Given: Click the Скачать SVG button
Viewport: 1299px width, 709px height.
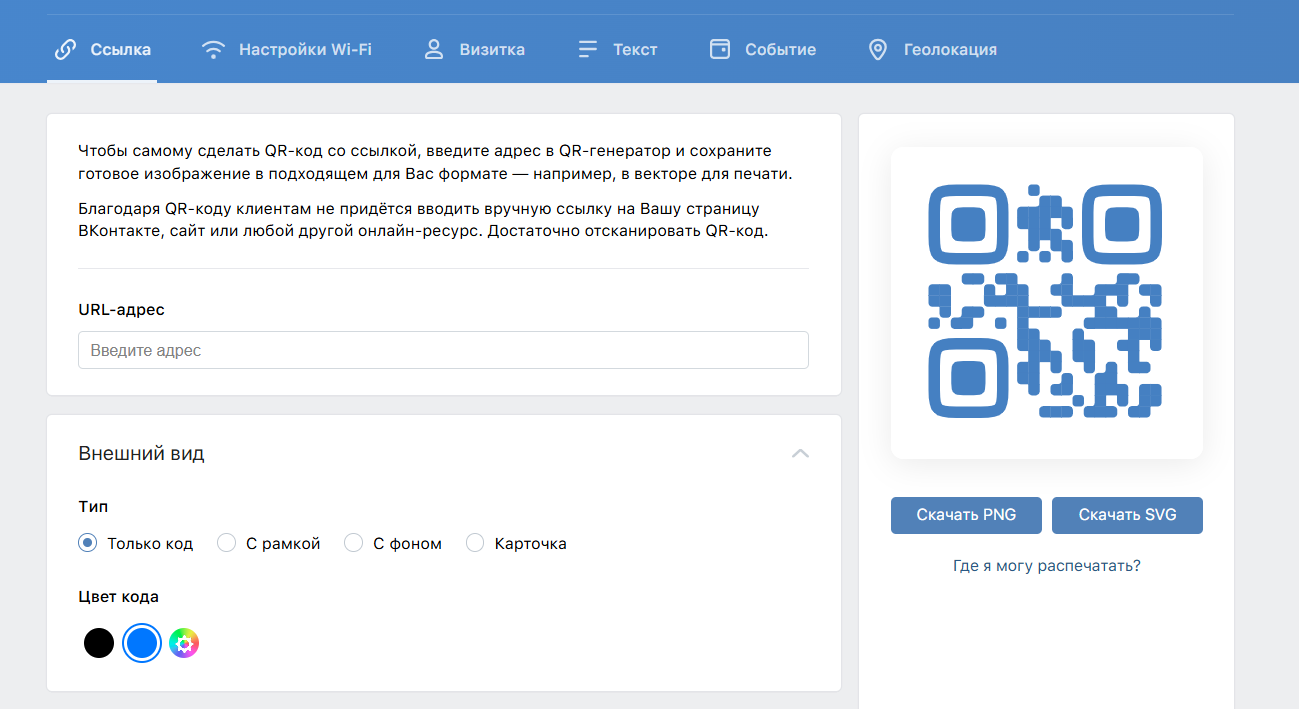Looking at the screenshot, I should click(1127, 515).
